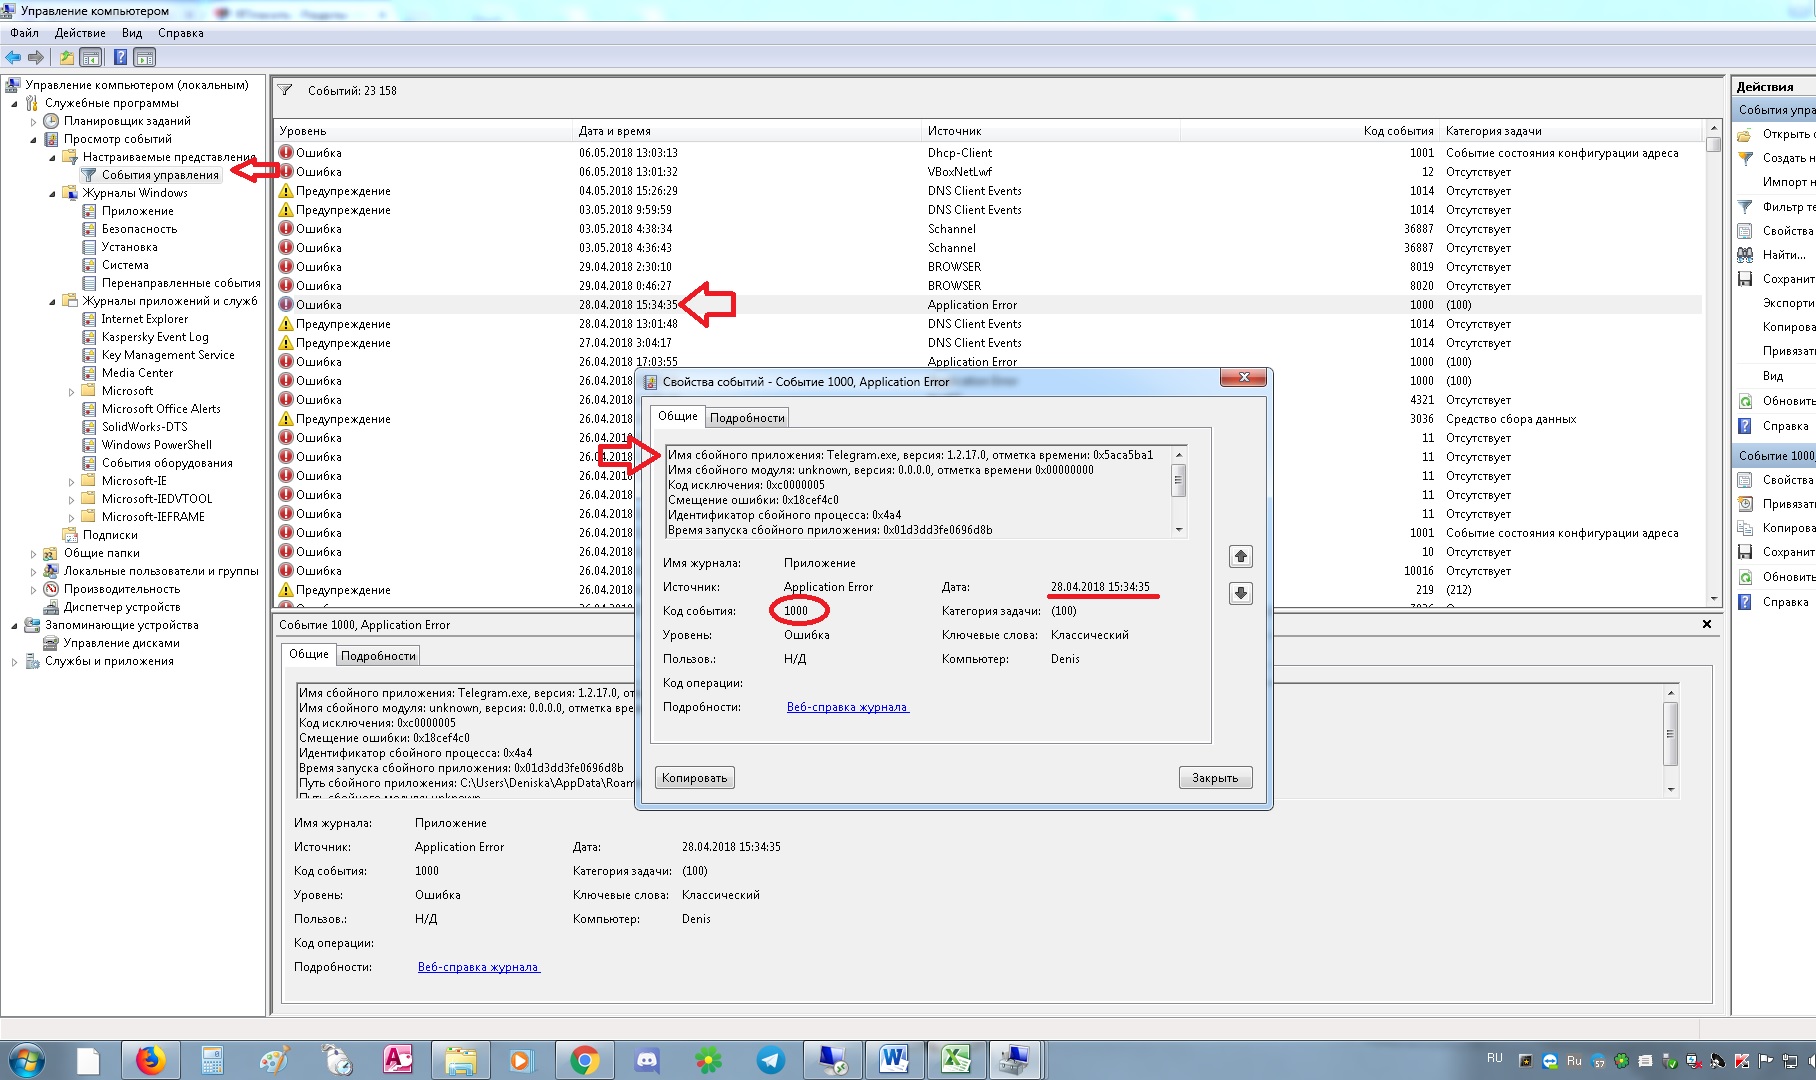
Task: Click the Back navigation arrow icon
Action: click(x=13, y=57)
